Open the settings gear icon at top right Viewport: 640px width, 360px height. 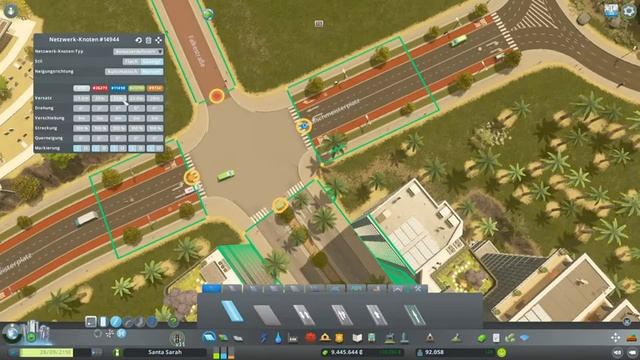629,11
